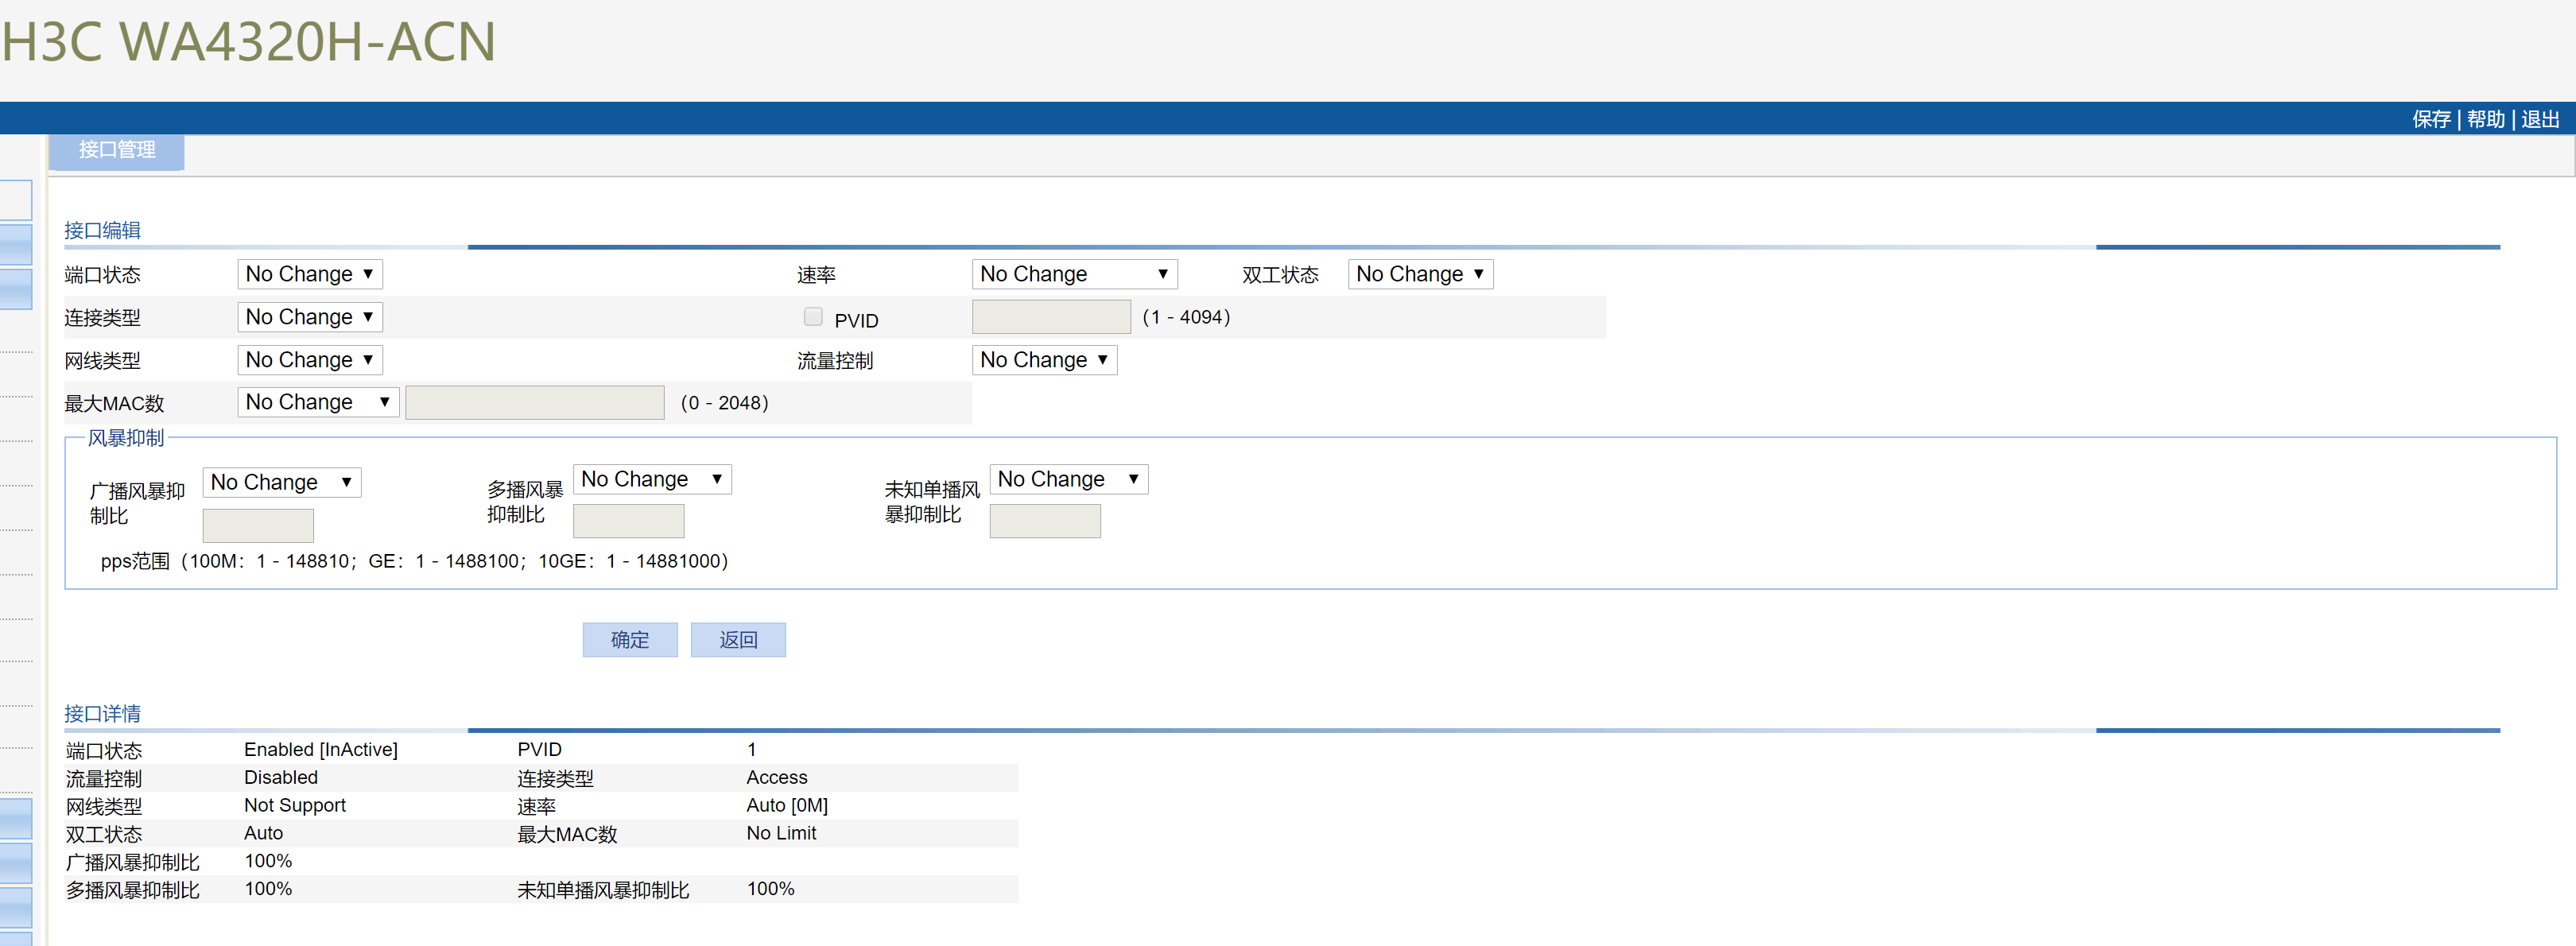Expand the 流量控制 dropdown
The image size is (2576, 946).
coord(1043,360)
